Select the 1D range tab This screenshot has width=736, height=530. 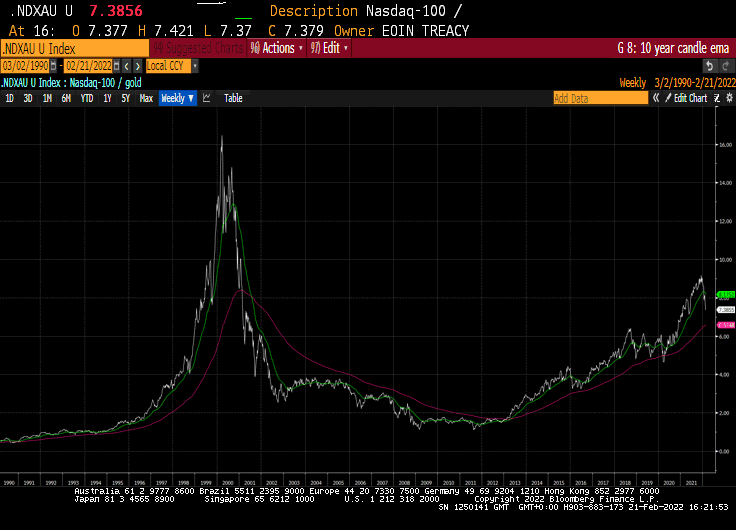(x=9, y=98)
